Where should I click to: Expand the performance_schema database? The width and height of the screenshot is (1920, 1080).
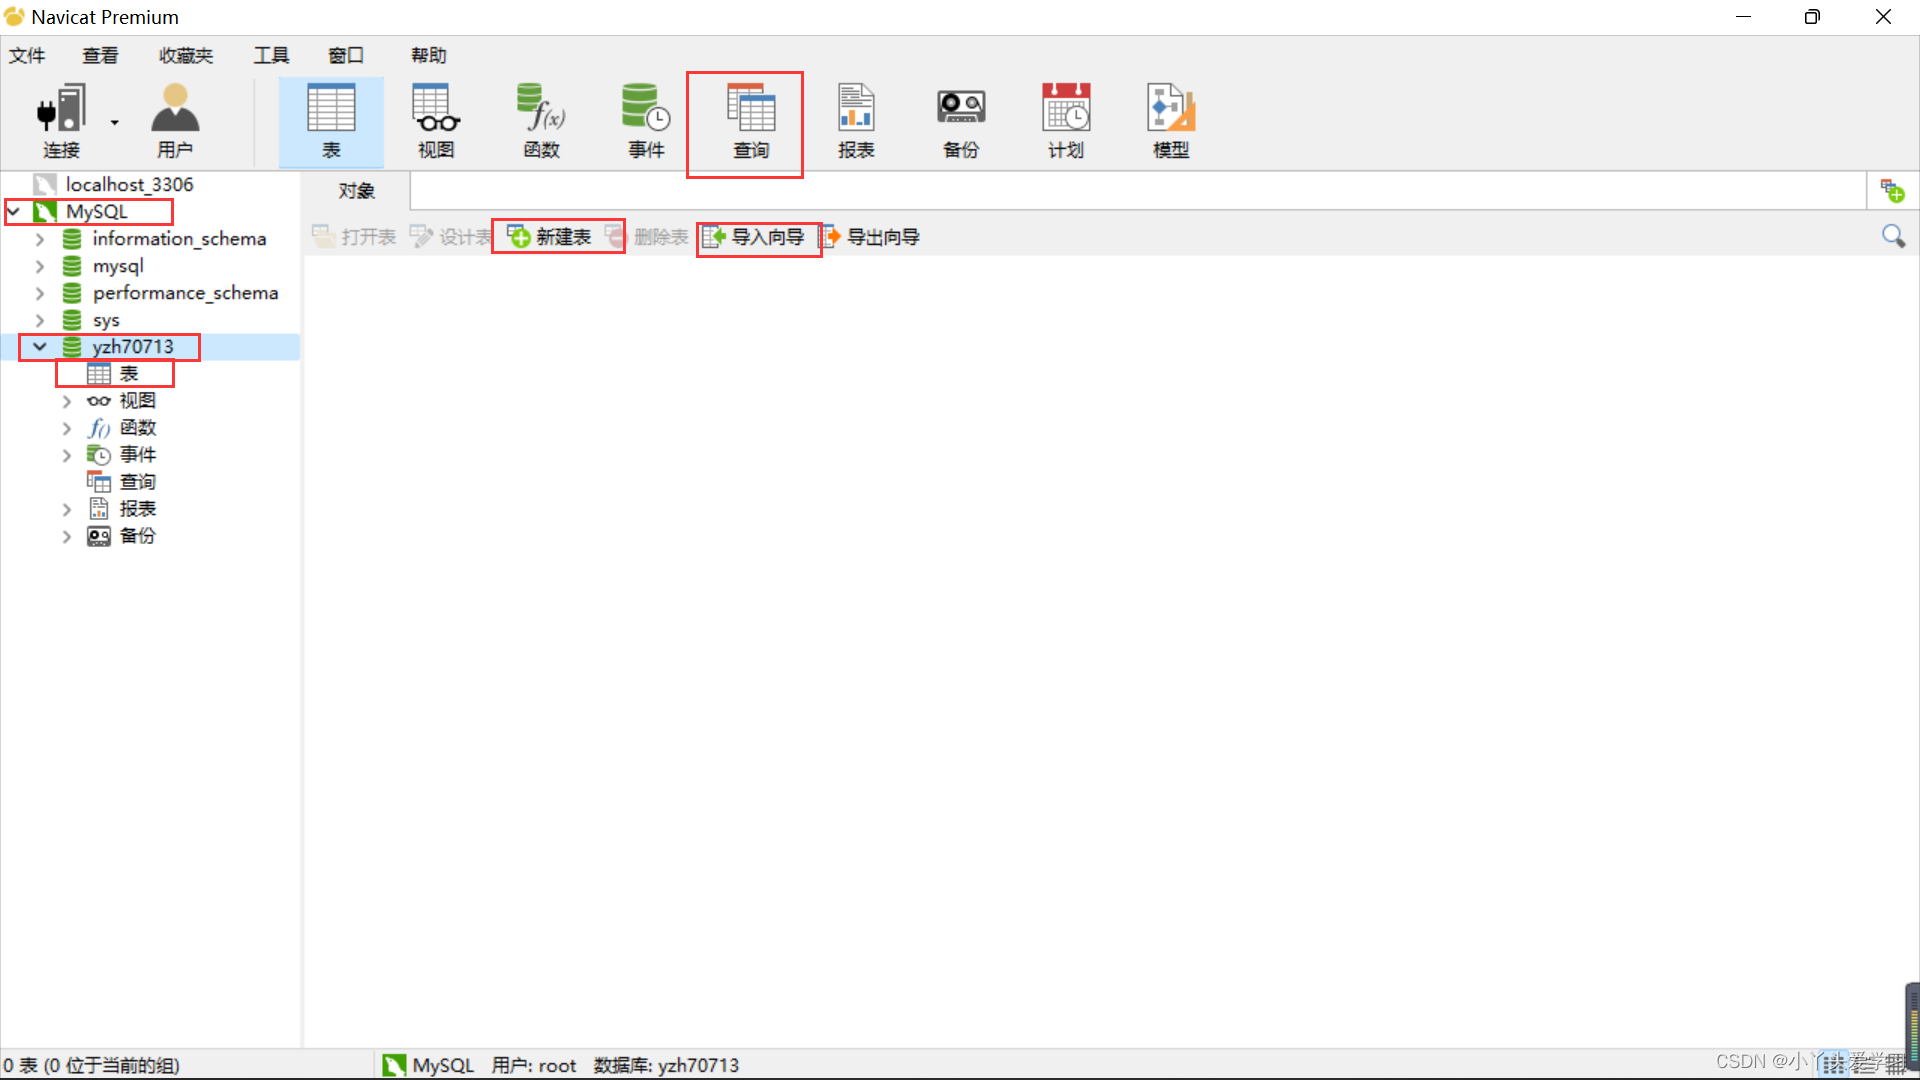40,293
